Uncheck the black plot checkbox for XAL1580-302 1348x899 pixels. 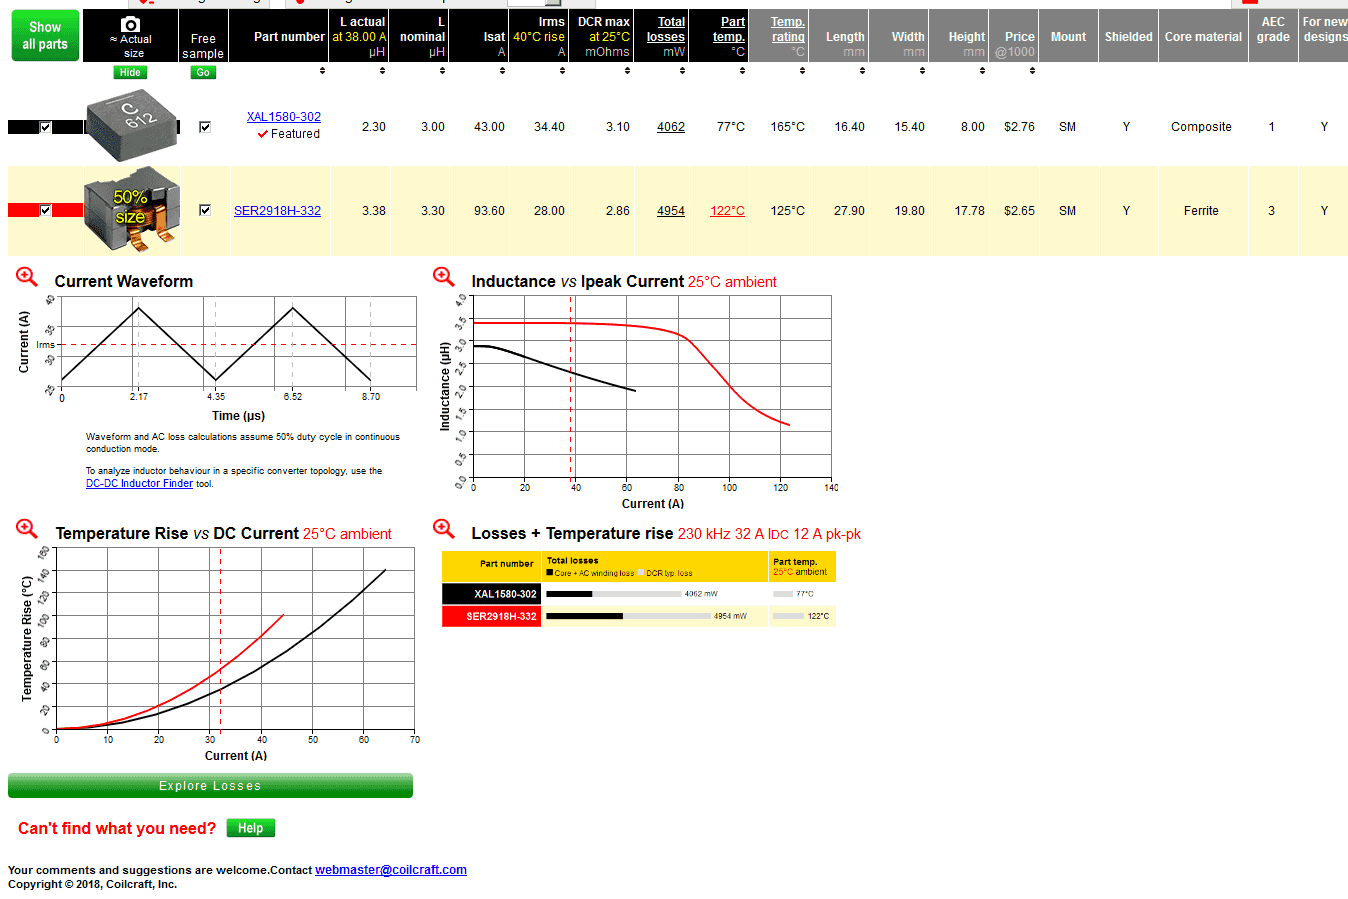pos(45,127)
